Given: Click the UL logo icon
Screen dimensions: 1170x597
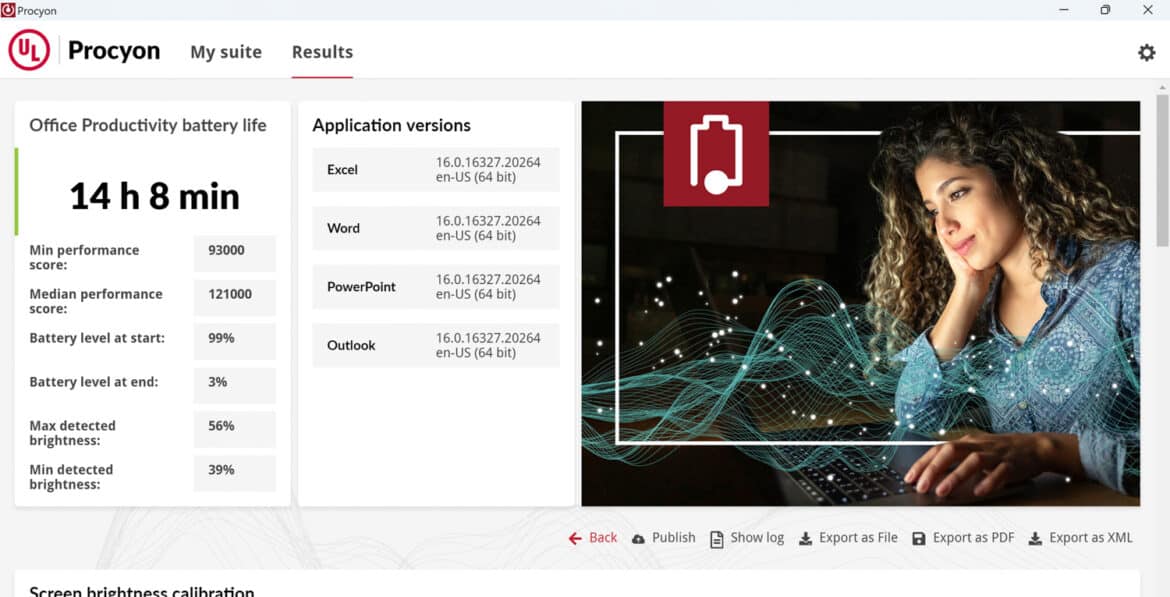Looking at the screenshot, I should [29, 50].
